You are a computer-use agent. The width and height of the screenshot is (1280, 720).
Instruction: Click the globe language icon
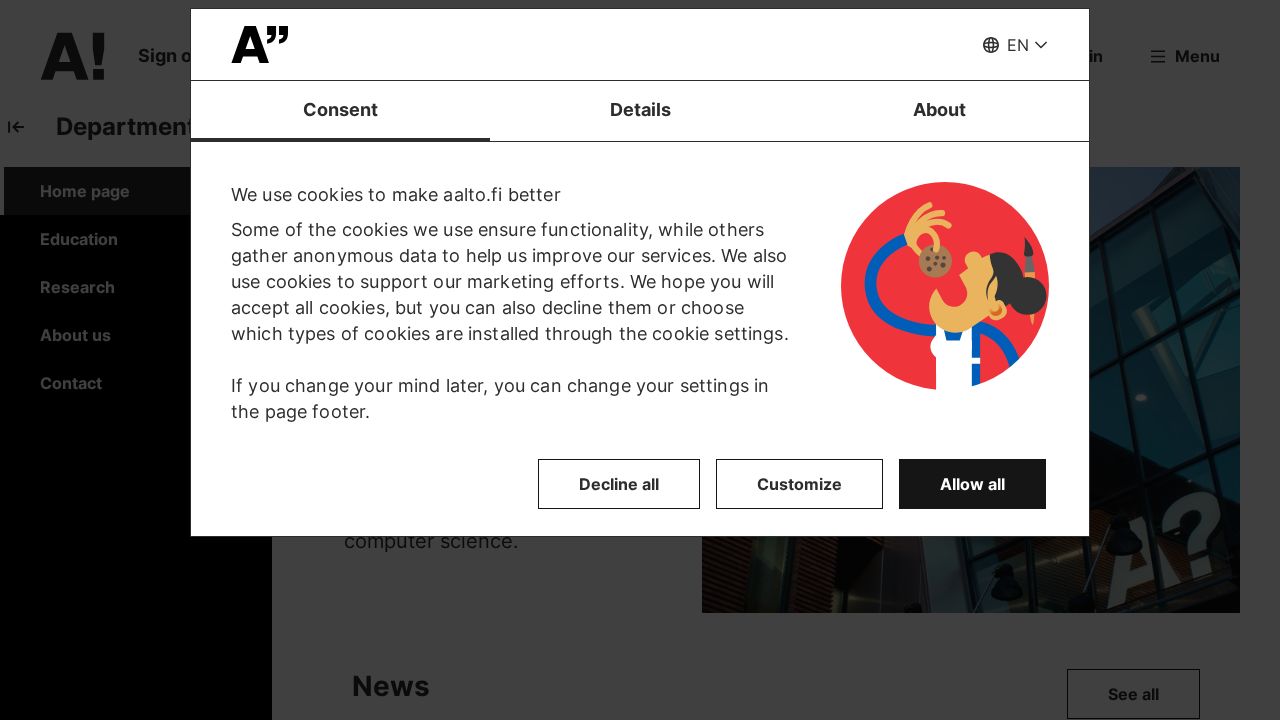pyautogui.click(x=991, y=45)
